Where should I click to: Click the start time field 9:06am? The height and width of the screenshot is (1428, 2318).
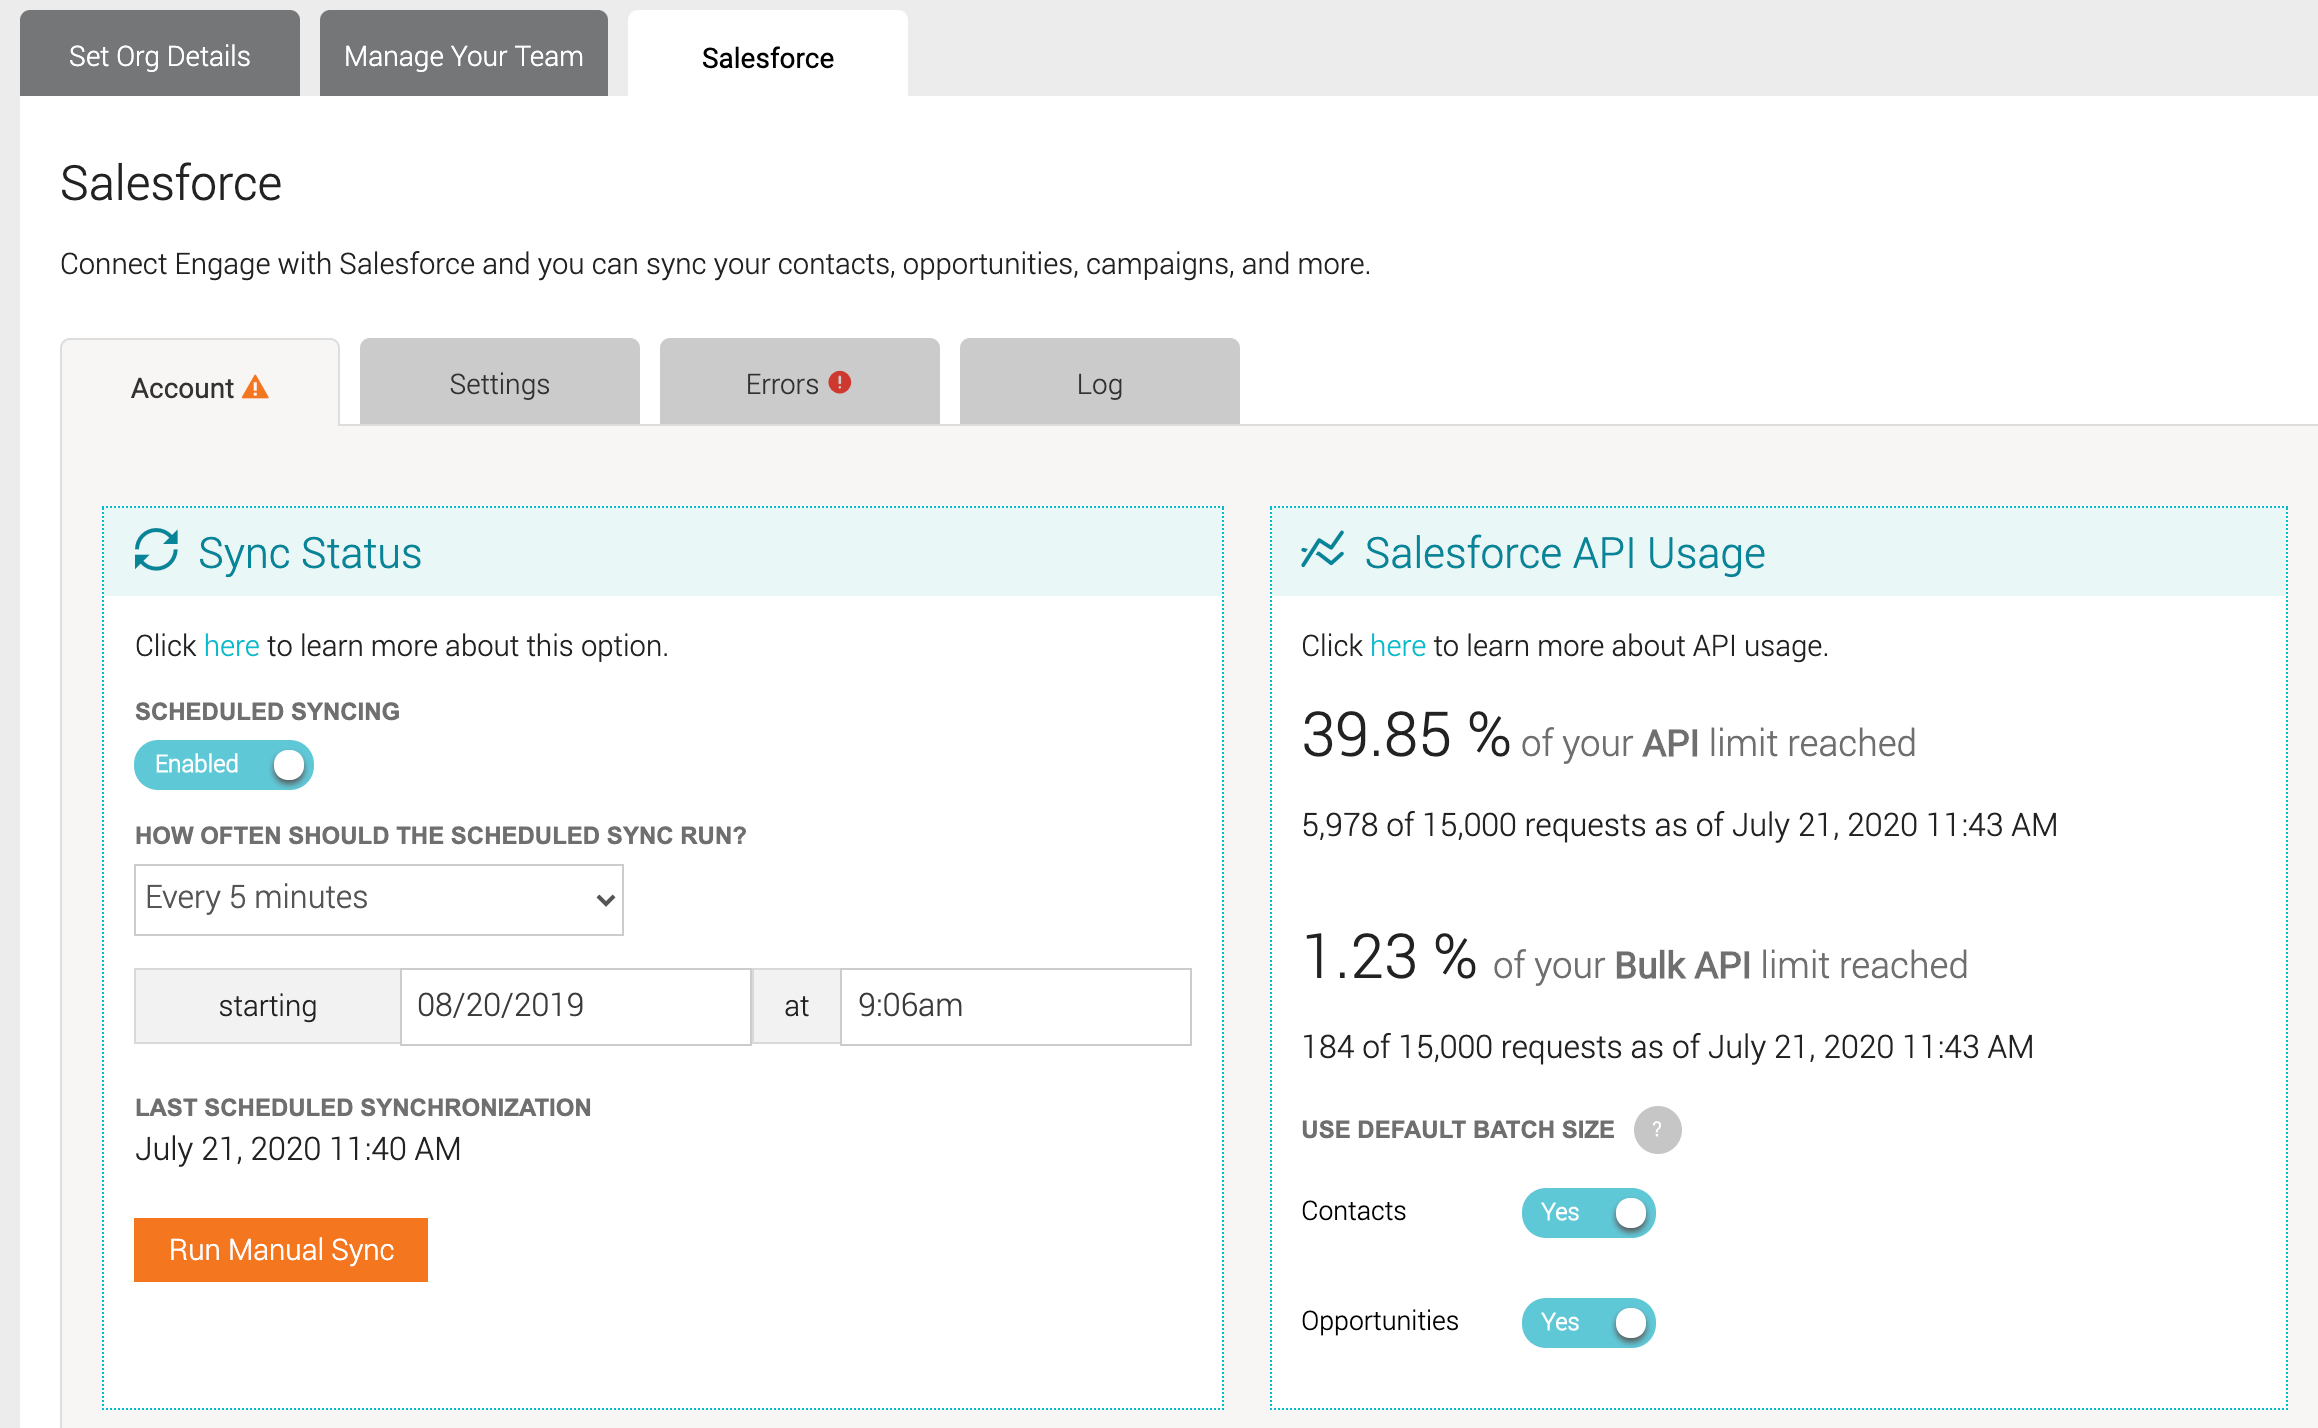[1016, 1006]
